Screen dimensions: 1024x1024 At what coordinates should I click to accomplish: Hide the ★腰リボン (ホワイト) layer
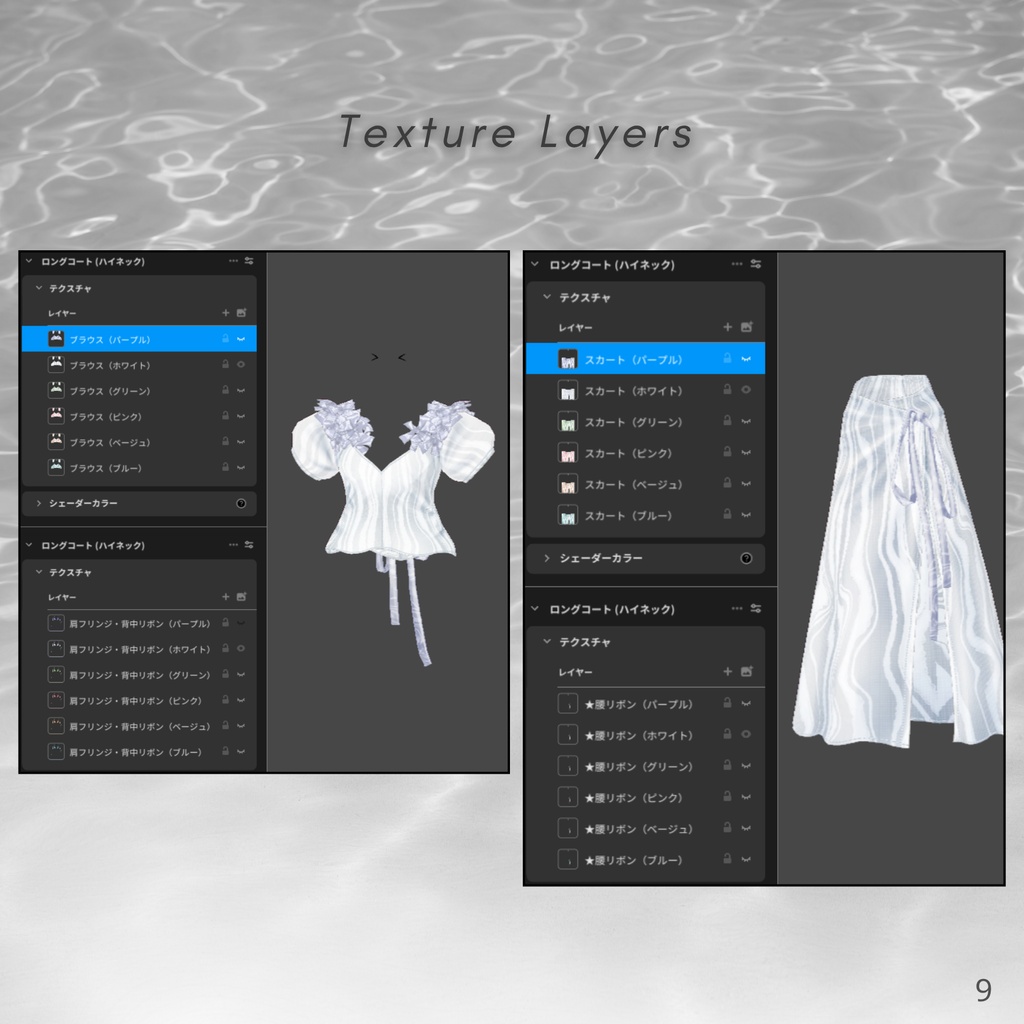[x=746, y=735]
